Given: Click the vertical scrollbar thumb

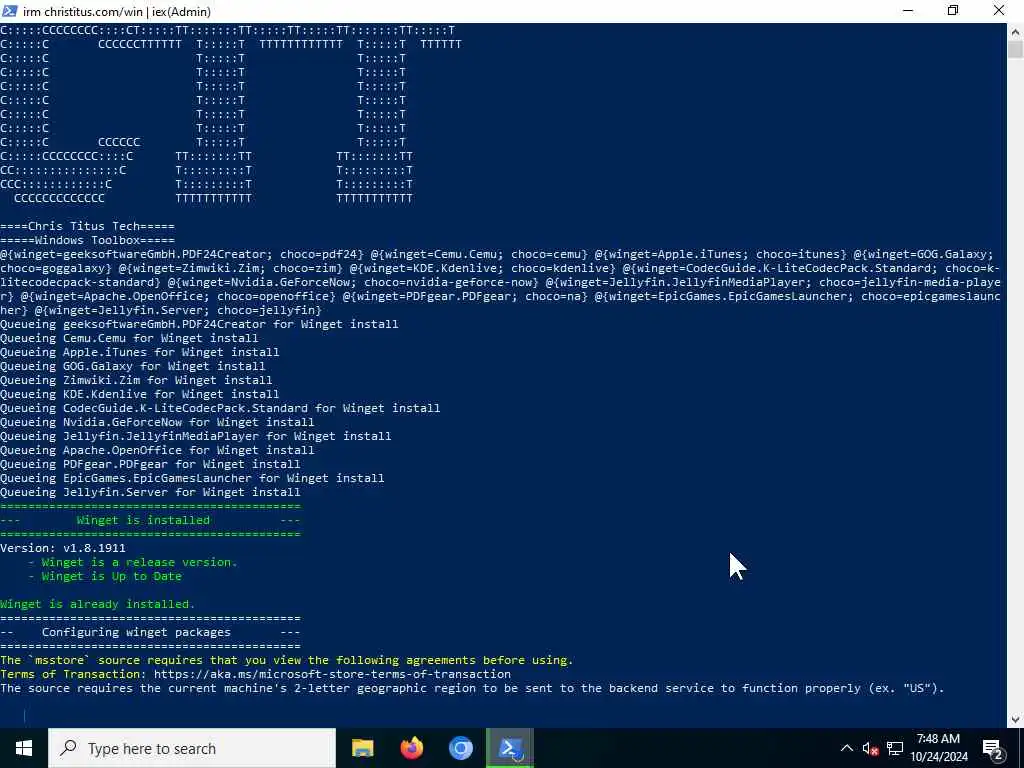Looking at the screenshot, I should (x=1016, y=49).
